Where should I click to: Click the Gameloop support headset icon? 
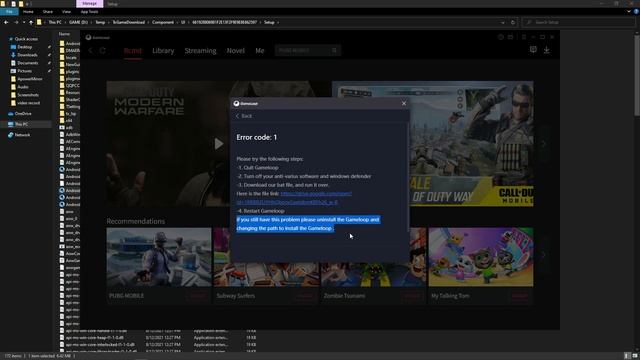tap(501, 37)
